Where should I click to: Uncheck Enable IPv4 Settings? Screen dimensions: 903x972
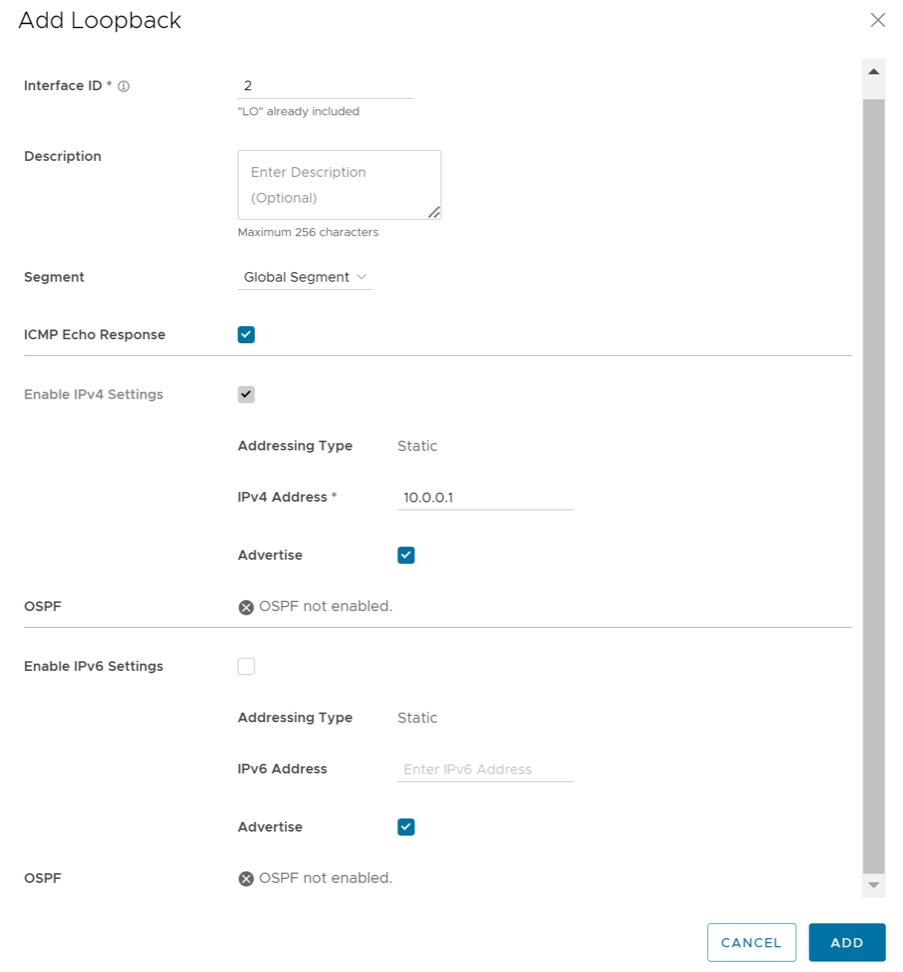pos(246,394)
